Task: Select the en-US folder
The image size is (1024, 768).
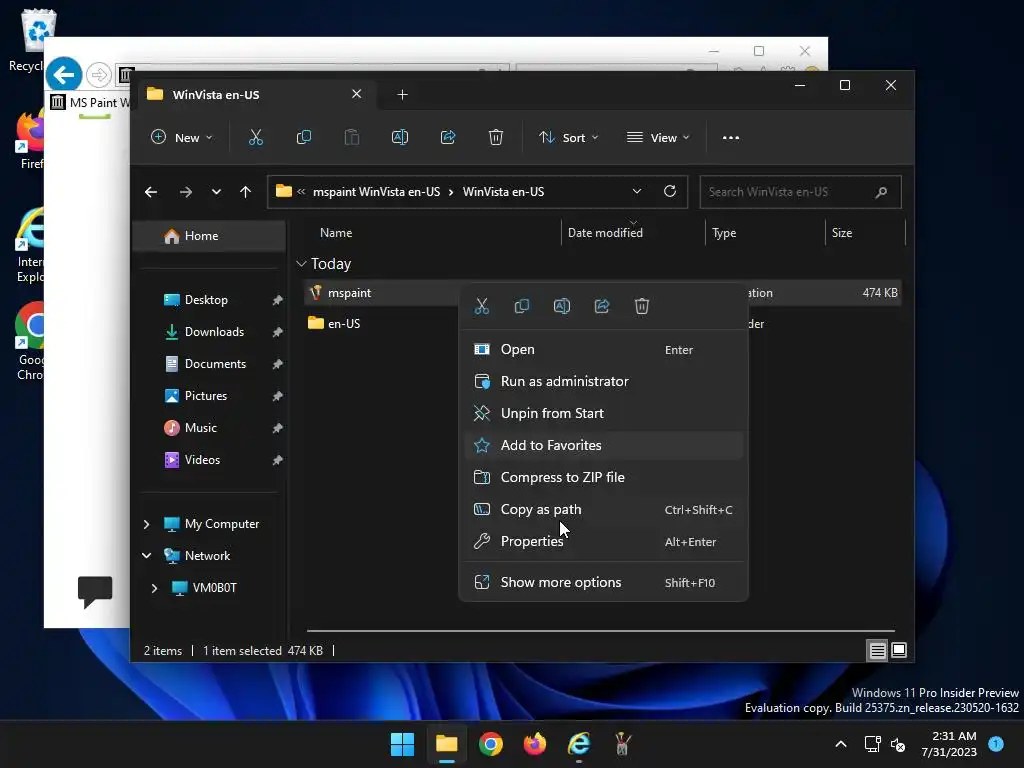Action: click(344, 323)
